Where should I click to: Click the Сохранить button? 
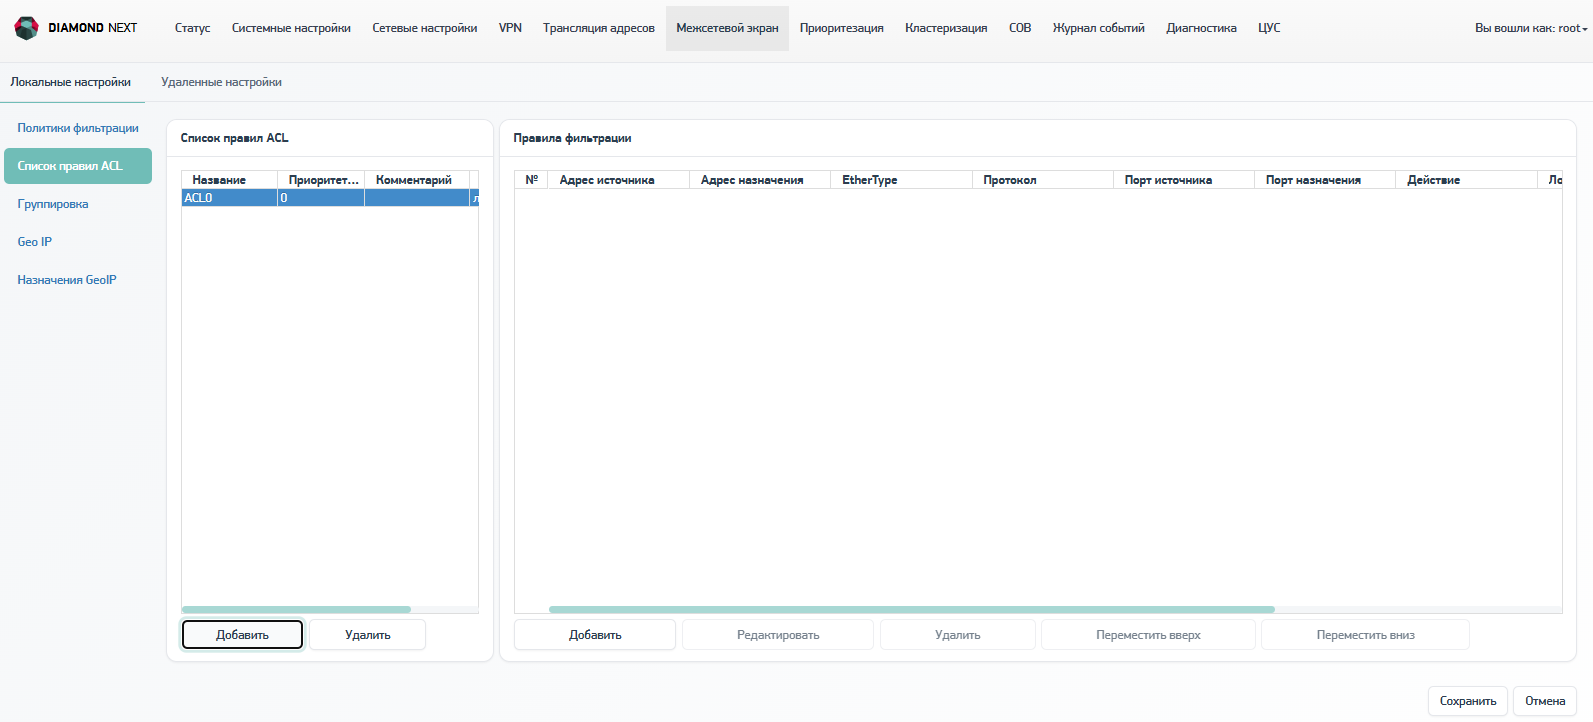tap(1468, 701)
